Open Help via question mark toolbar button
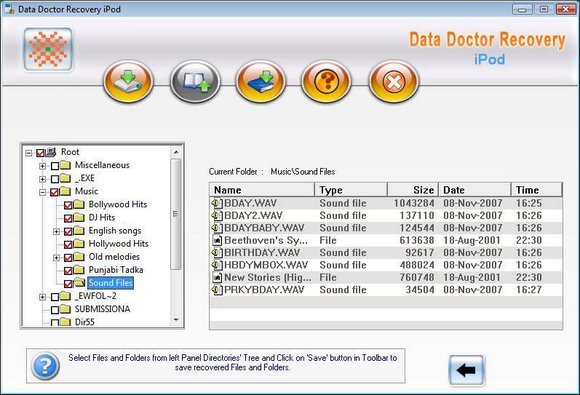 tap(326, 82)
